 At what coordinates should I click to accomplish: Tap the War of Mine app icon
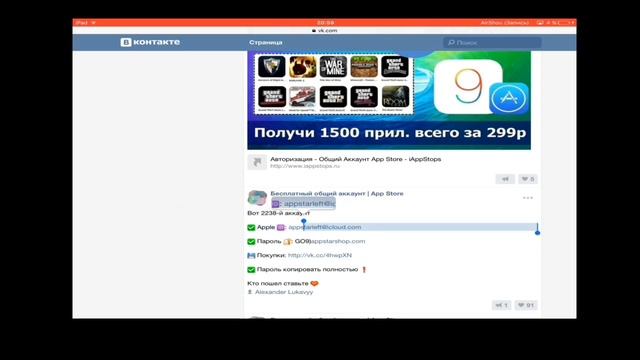click(333, 67)
